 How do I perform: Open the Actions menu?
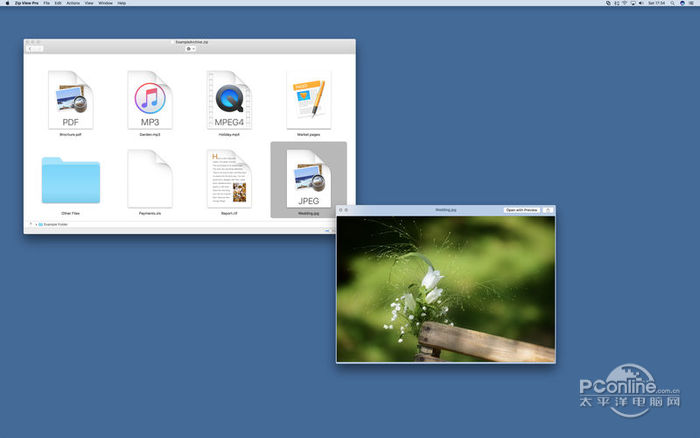click(x=73, y=3)
